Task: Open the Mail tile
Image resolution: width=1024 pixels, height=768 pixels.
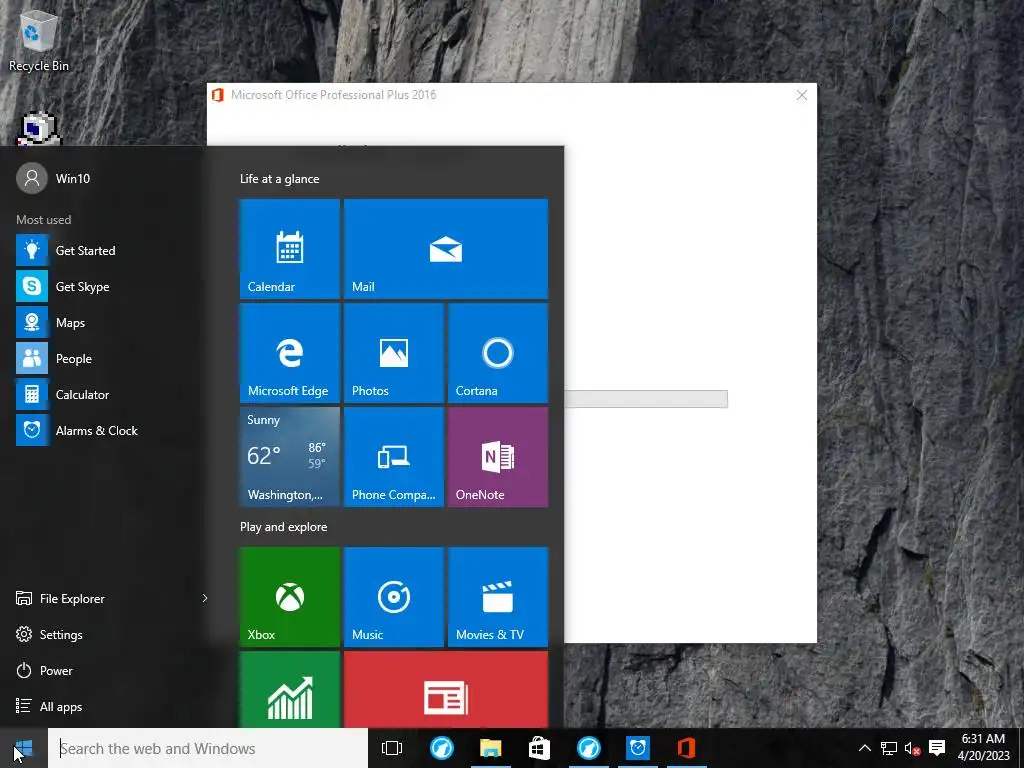Action: (x=445, y=249)
